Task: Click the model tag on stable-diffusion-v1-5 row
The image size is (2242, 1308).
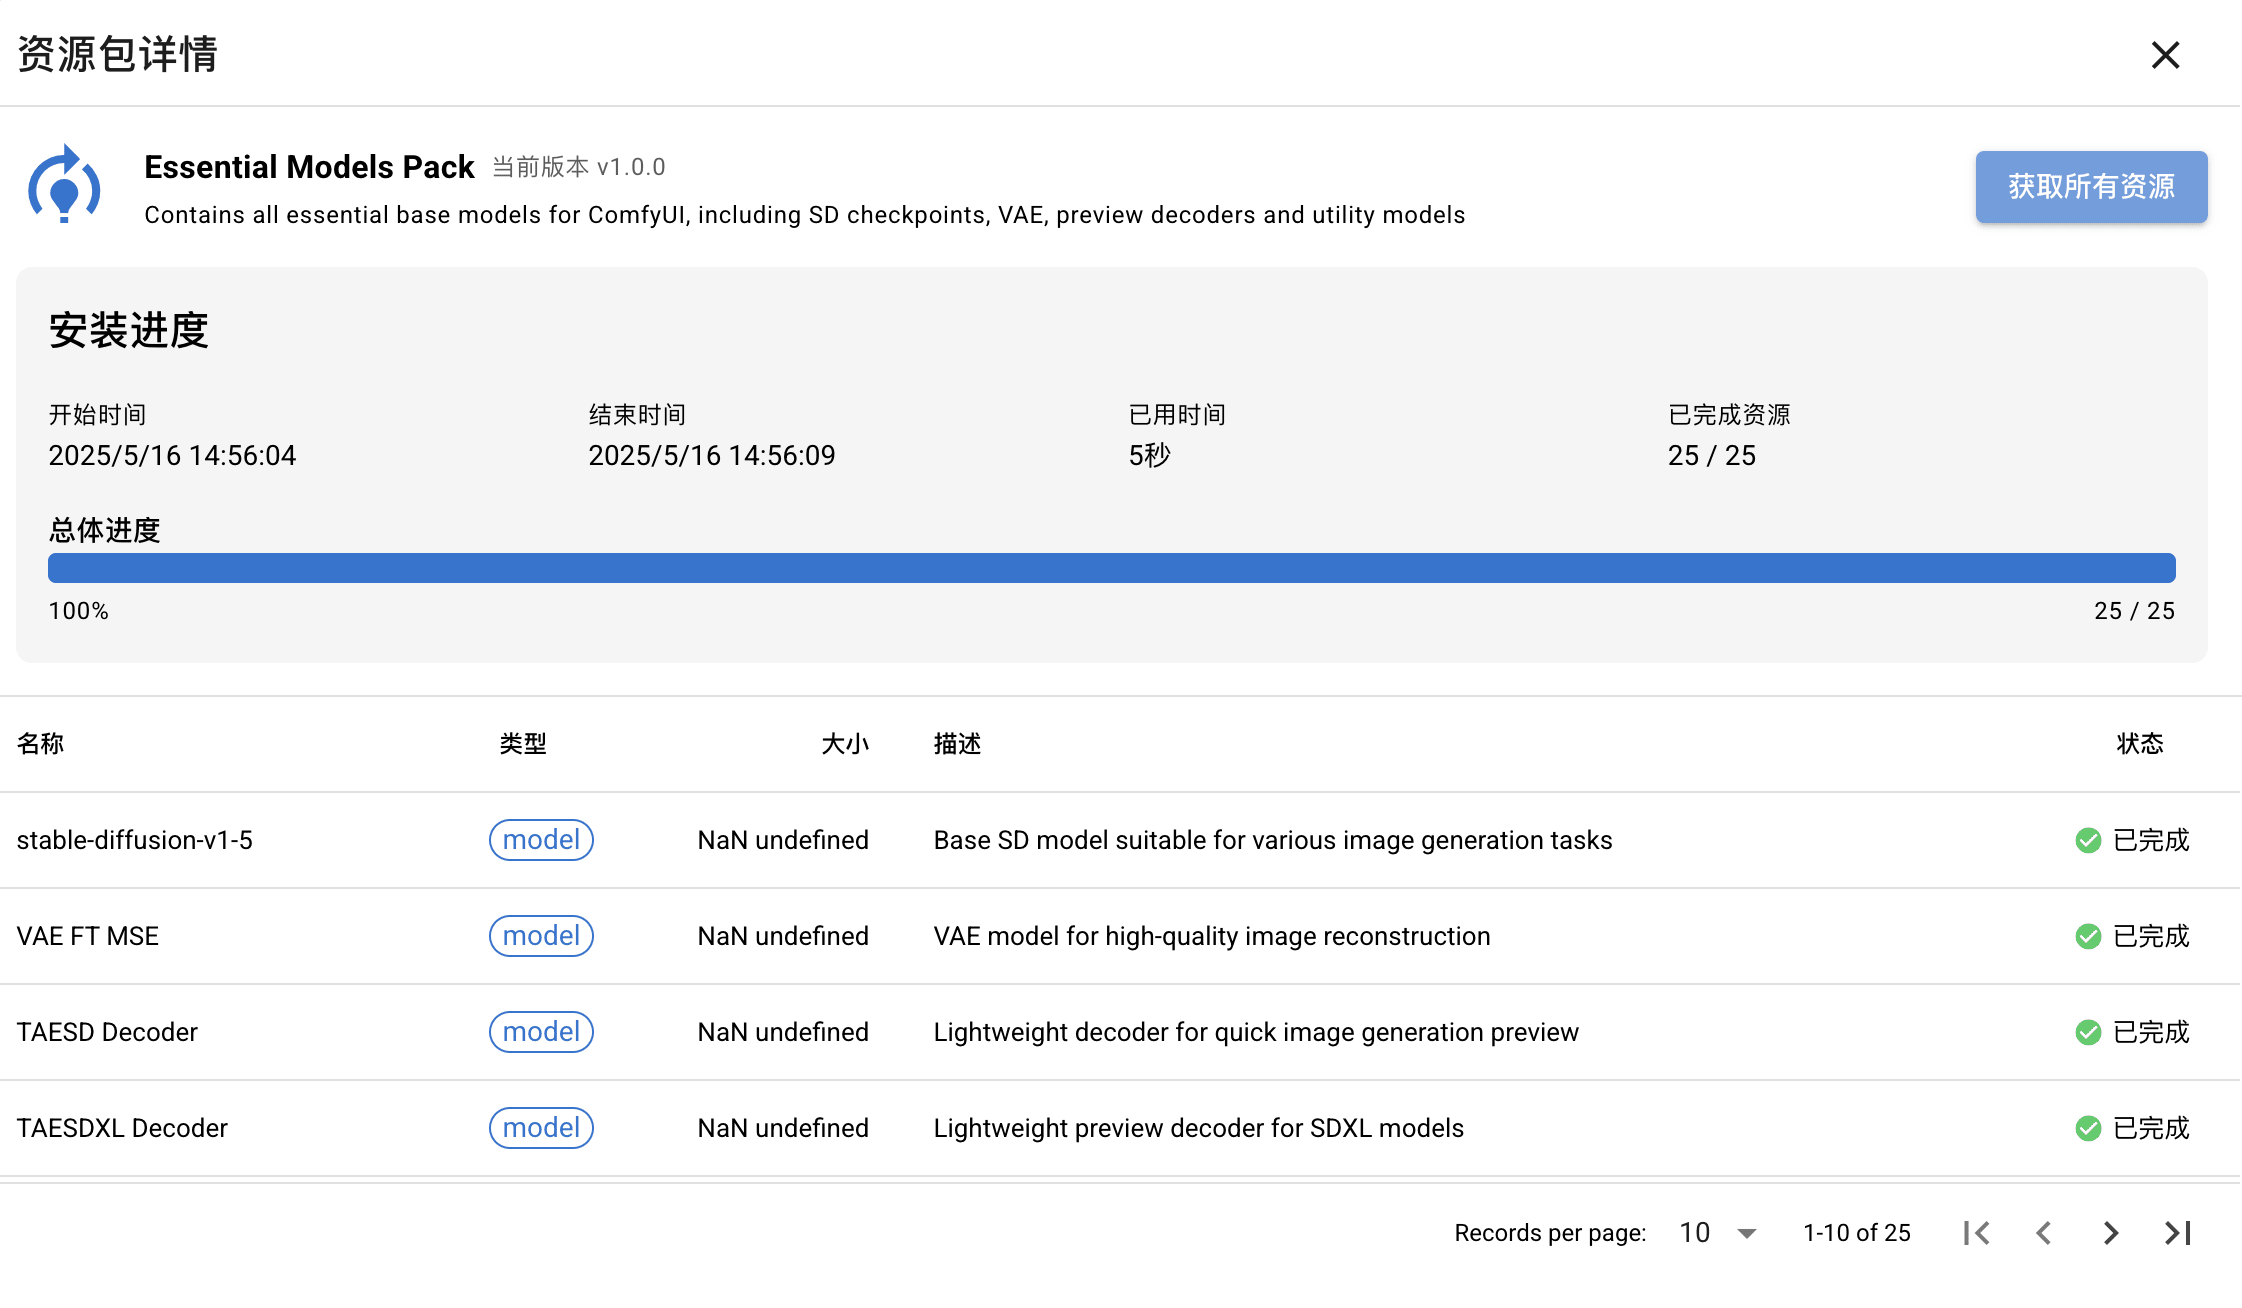Action: [x=541, y=840]
